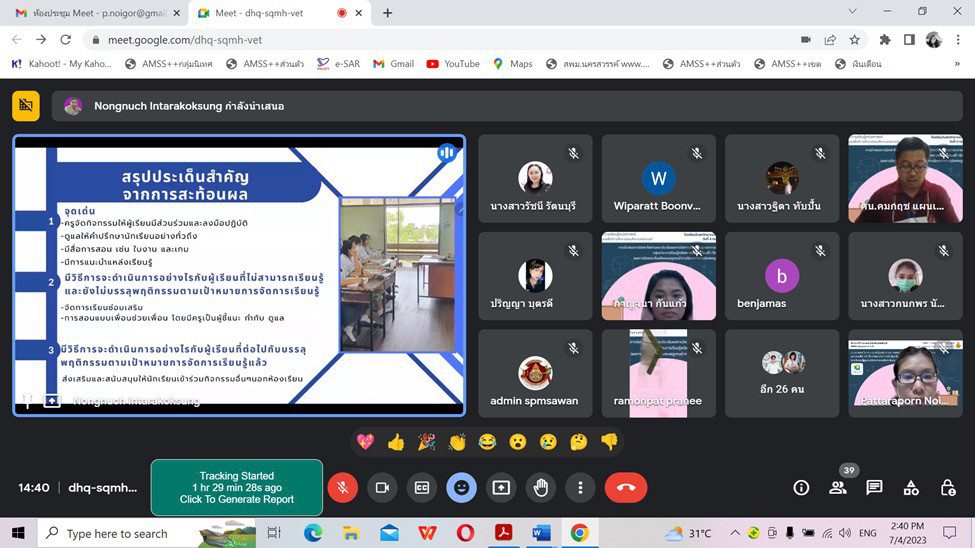Send the heart reaction
Screen dimensions: 975x548
[366, 442]
